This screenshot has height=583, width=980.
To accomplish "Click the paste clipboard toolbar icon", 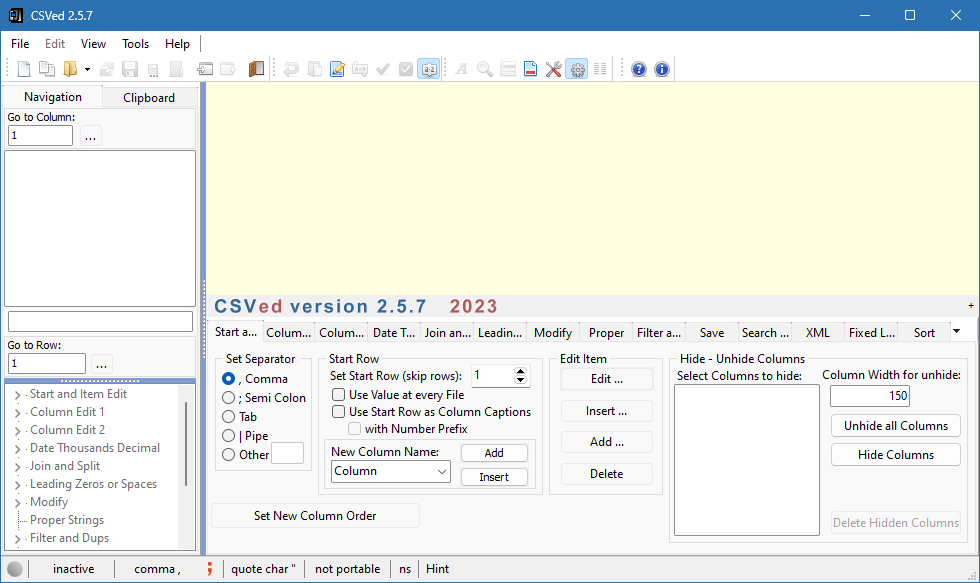I will (314, 69).
